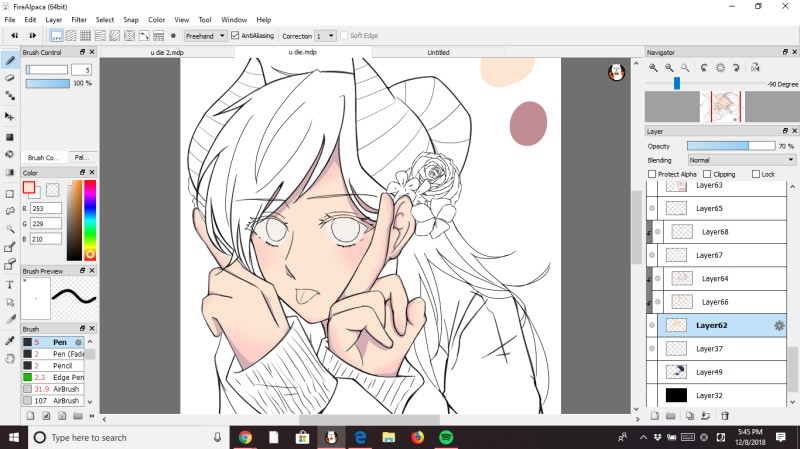Click the Redo arrow in the toolbar

pyautogui.click(x=33, y=36)
